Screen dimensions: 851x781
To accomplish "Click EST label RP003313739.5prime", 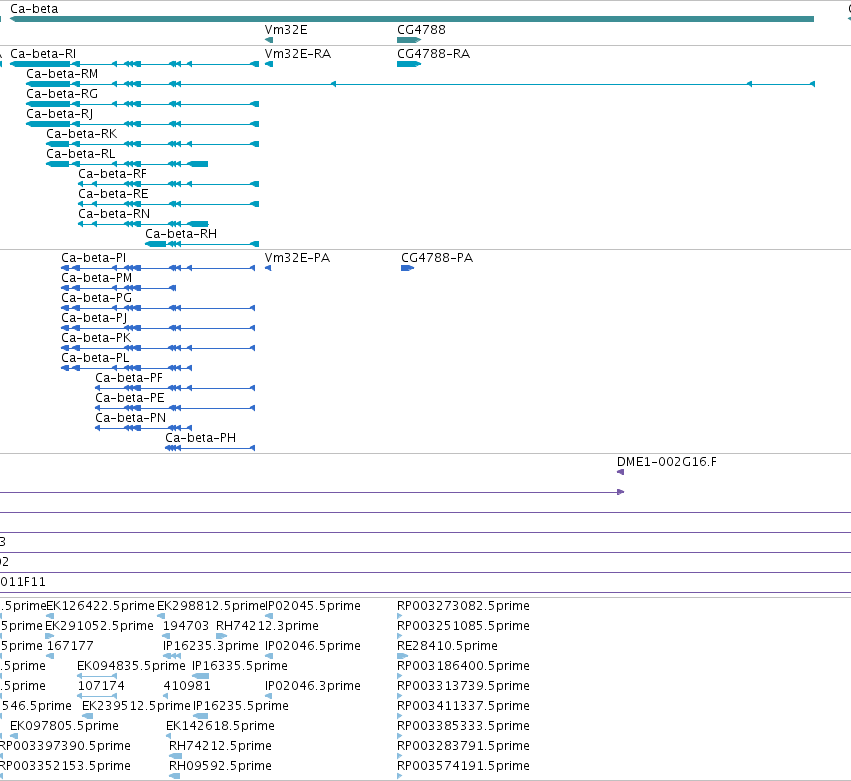I will point(463,686).
